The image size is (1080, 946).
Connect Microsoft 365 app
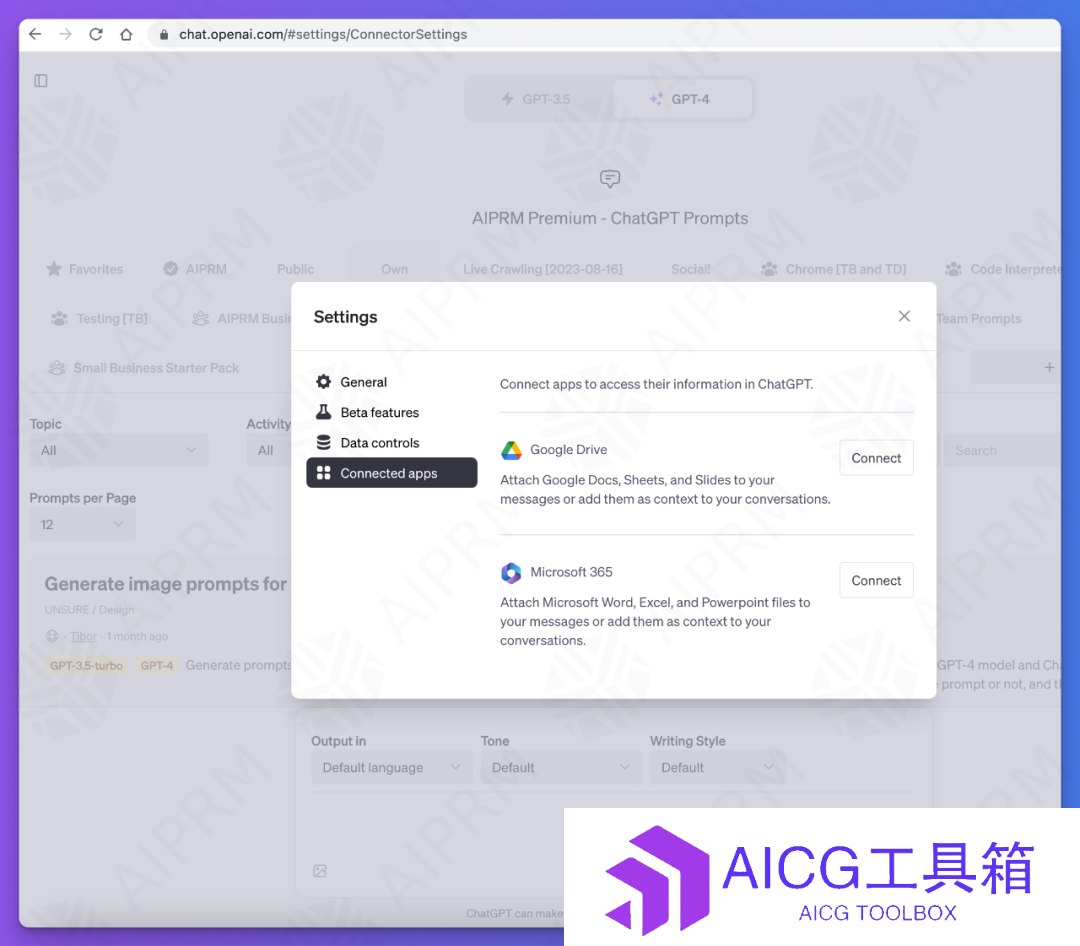click(x=876, y=580)
